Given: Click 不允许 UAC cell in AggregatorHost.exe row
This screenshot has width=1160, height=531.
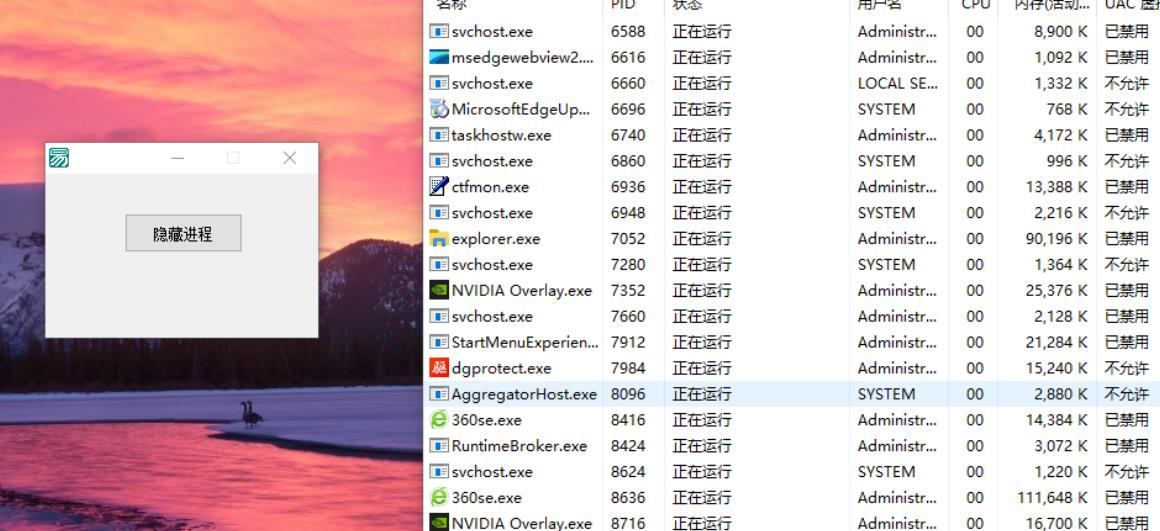Looking at the screenshot, I should click(1127, 394).
